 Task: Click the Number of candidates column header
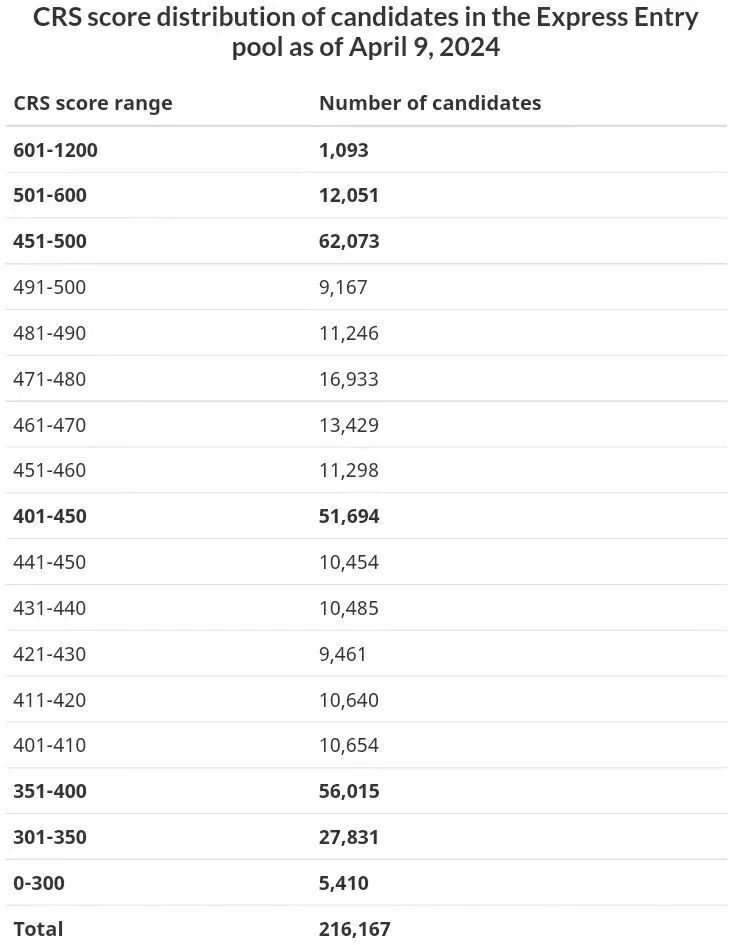(430, 103)
